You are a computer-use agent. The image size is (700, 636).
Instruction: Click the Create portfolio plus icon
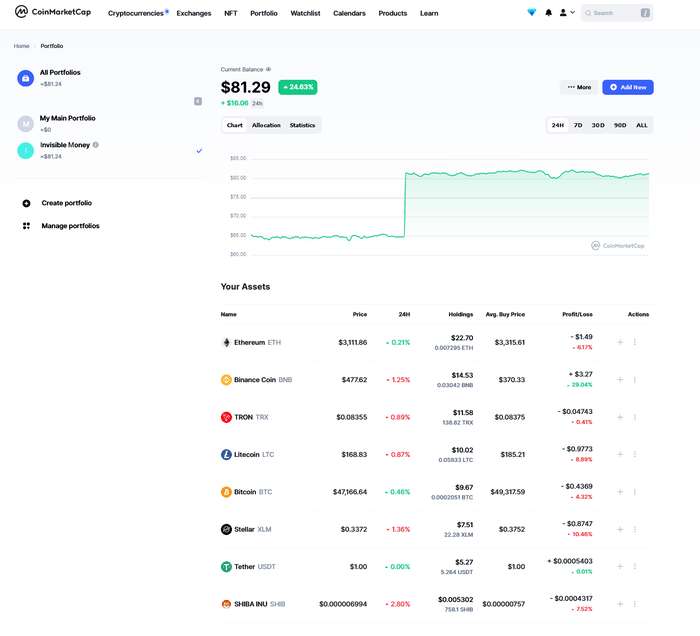(x=26, y=204)
